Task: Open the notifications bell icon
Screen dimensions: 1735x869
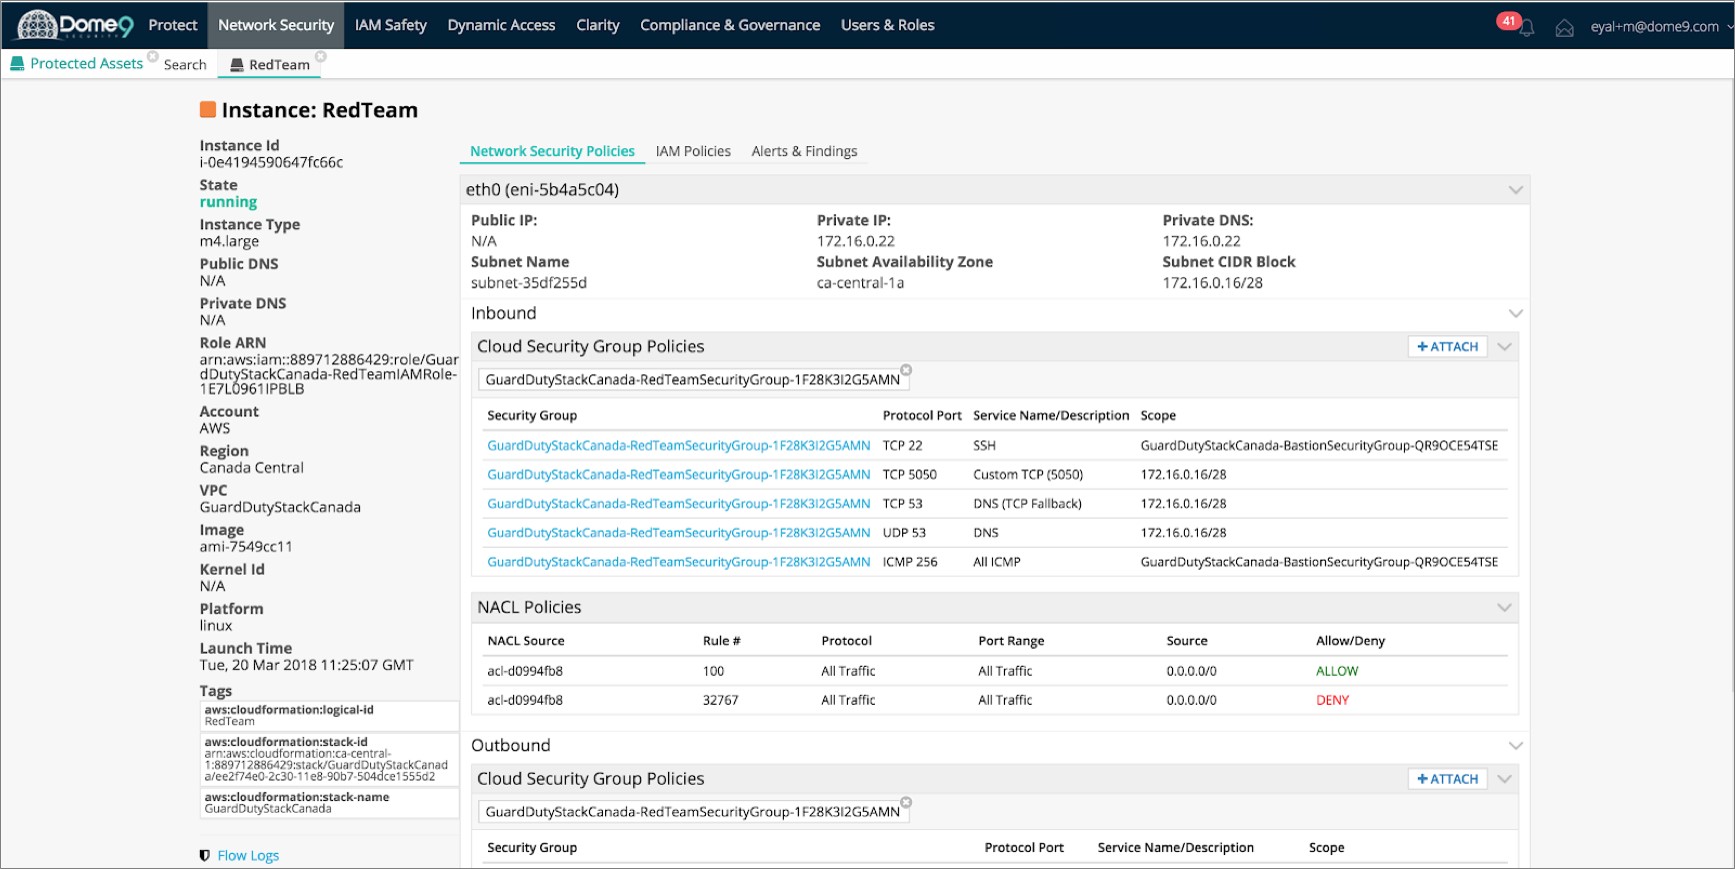Action: click(x=1527, y=29)
